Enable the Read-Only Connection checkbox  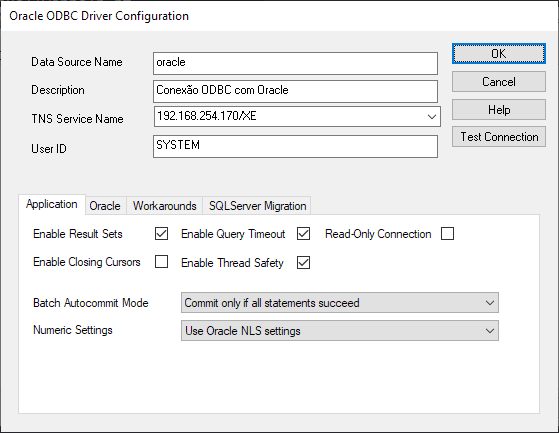point(447,234)
